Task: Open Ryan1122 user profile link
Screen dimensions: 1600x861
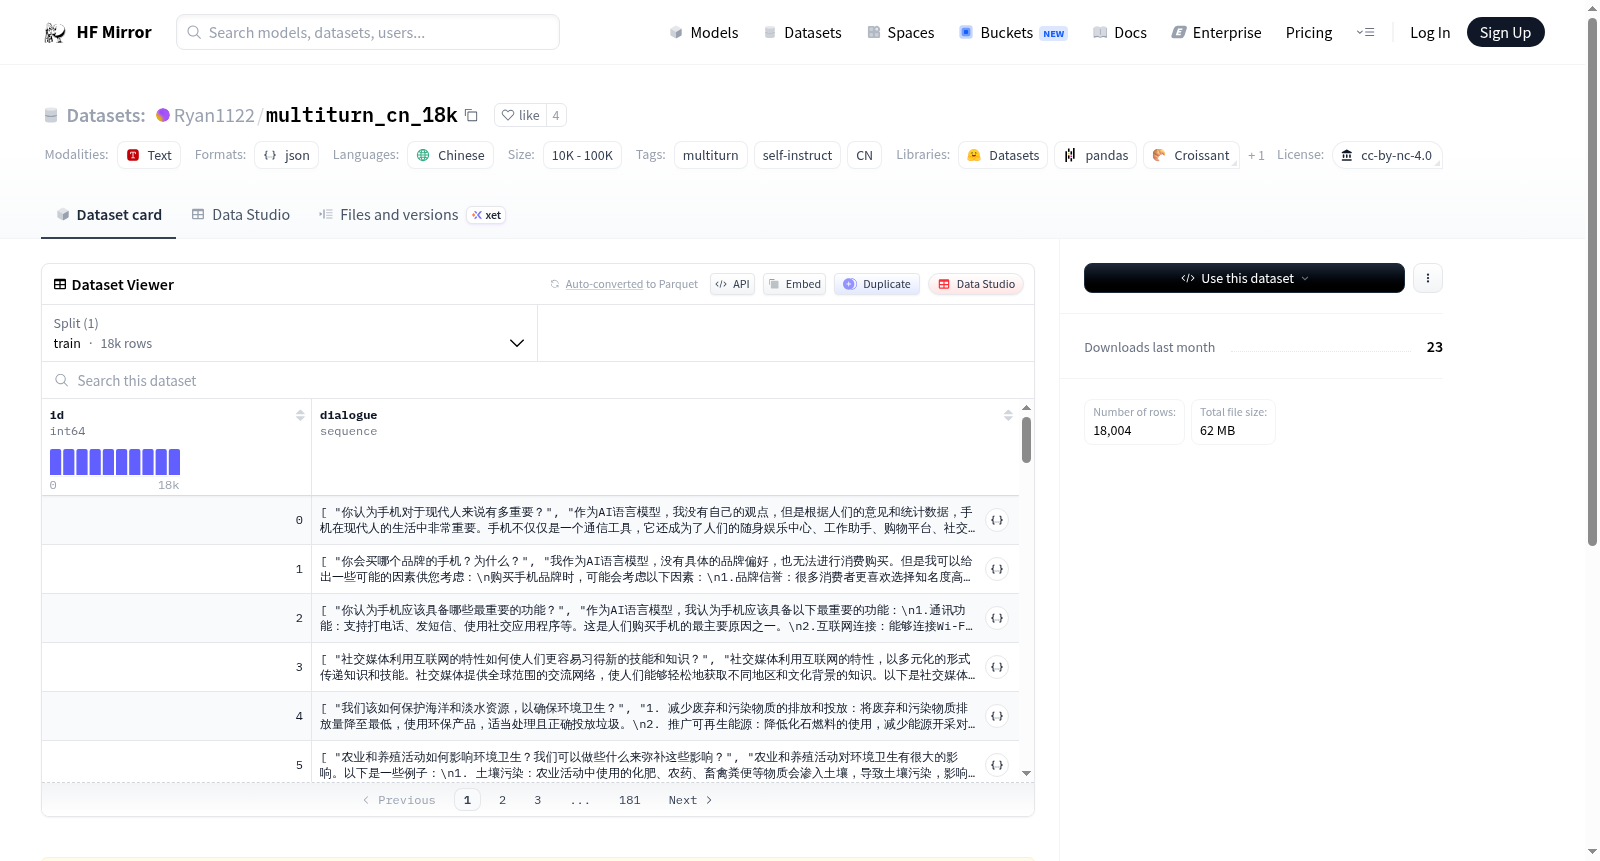Action: pos(214,115)
